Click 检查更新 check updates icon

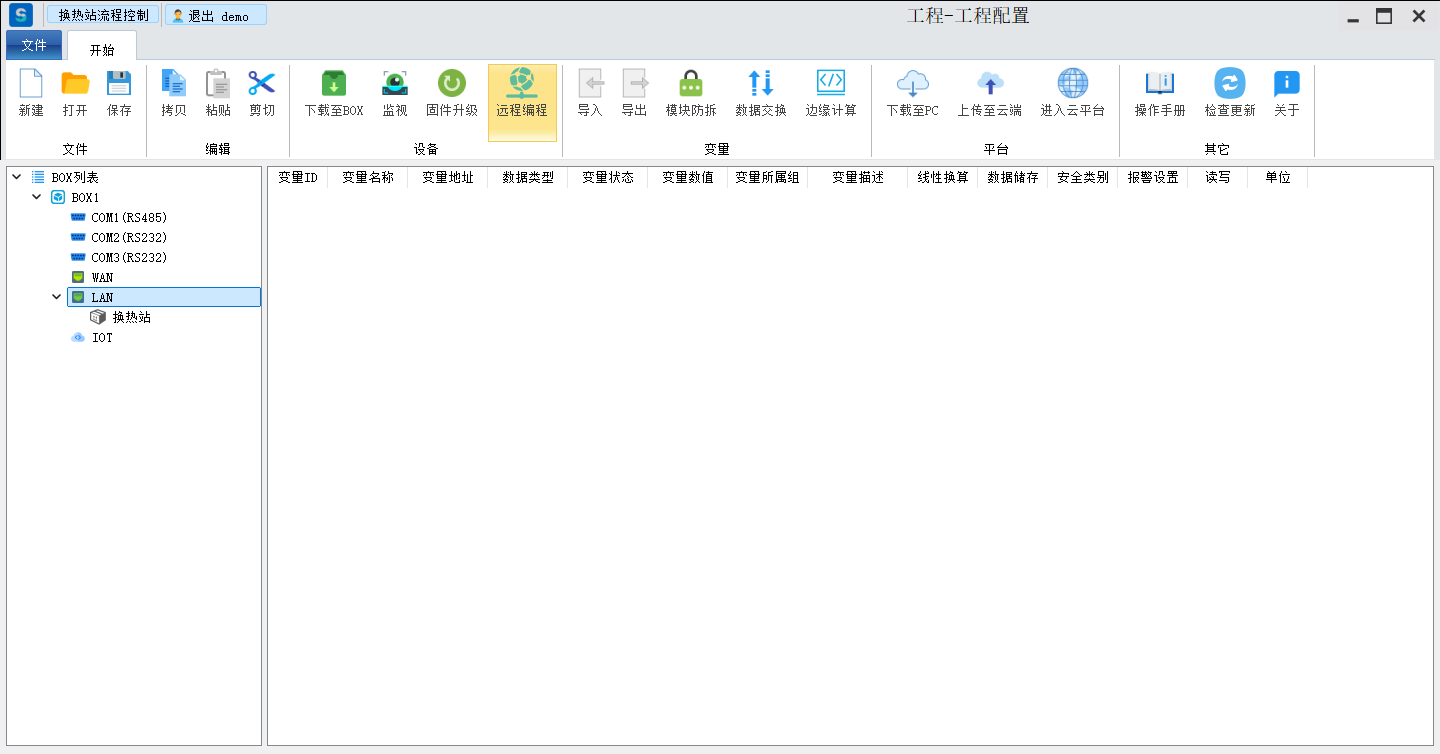(1229, 84)
